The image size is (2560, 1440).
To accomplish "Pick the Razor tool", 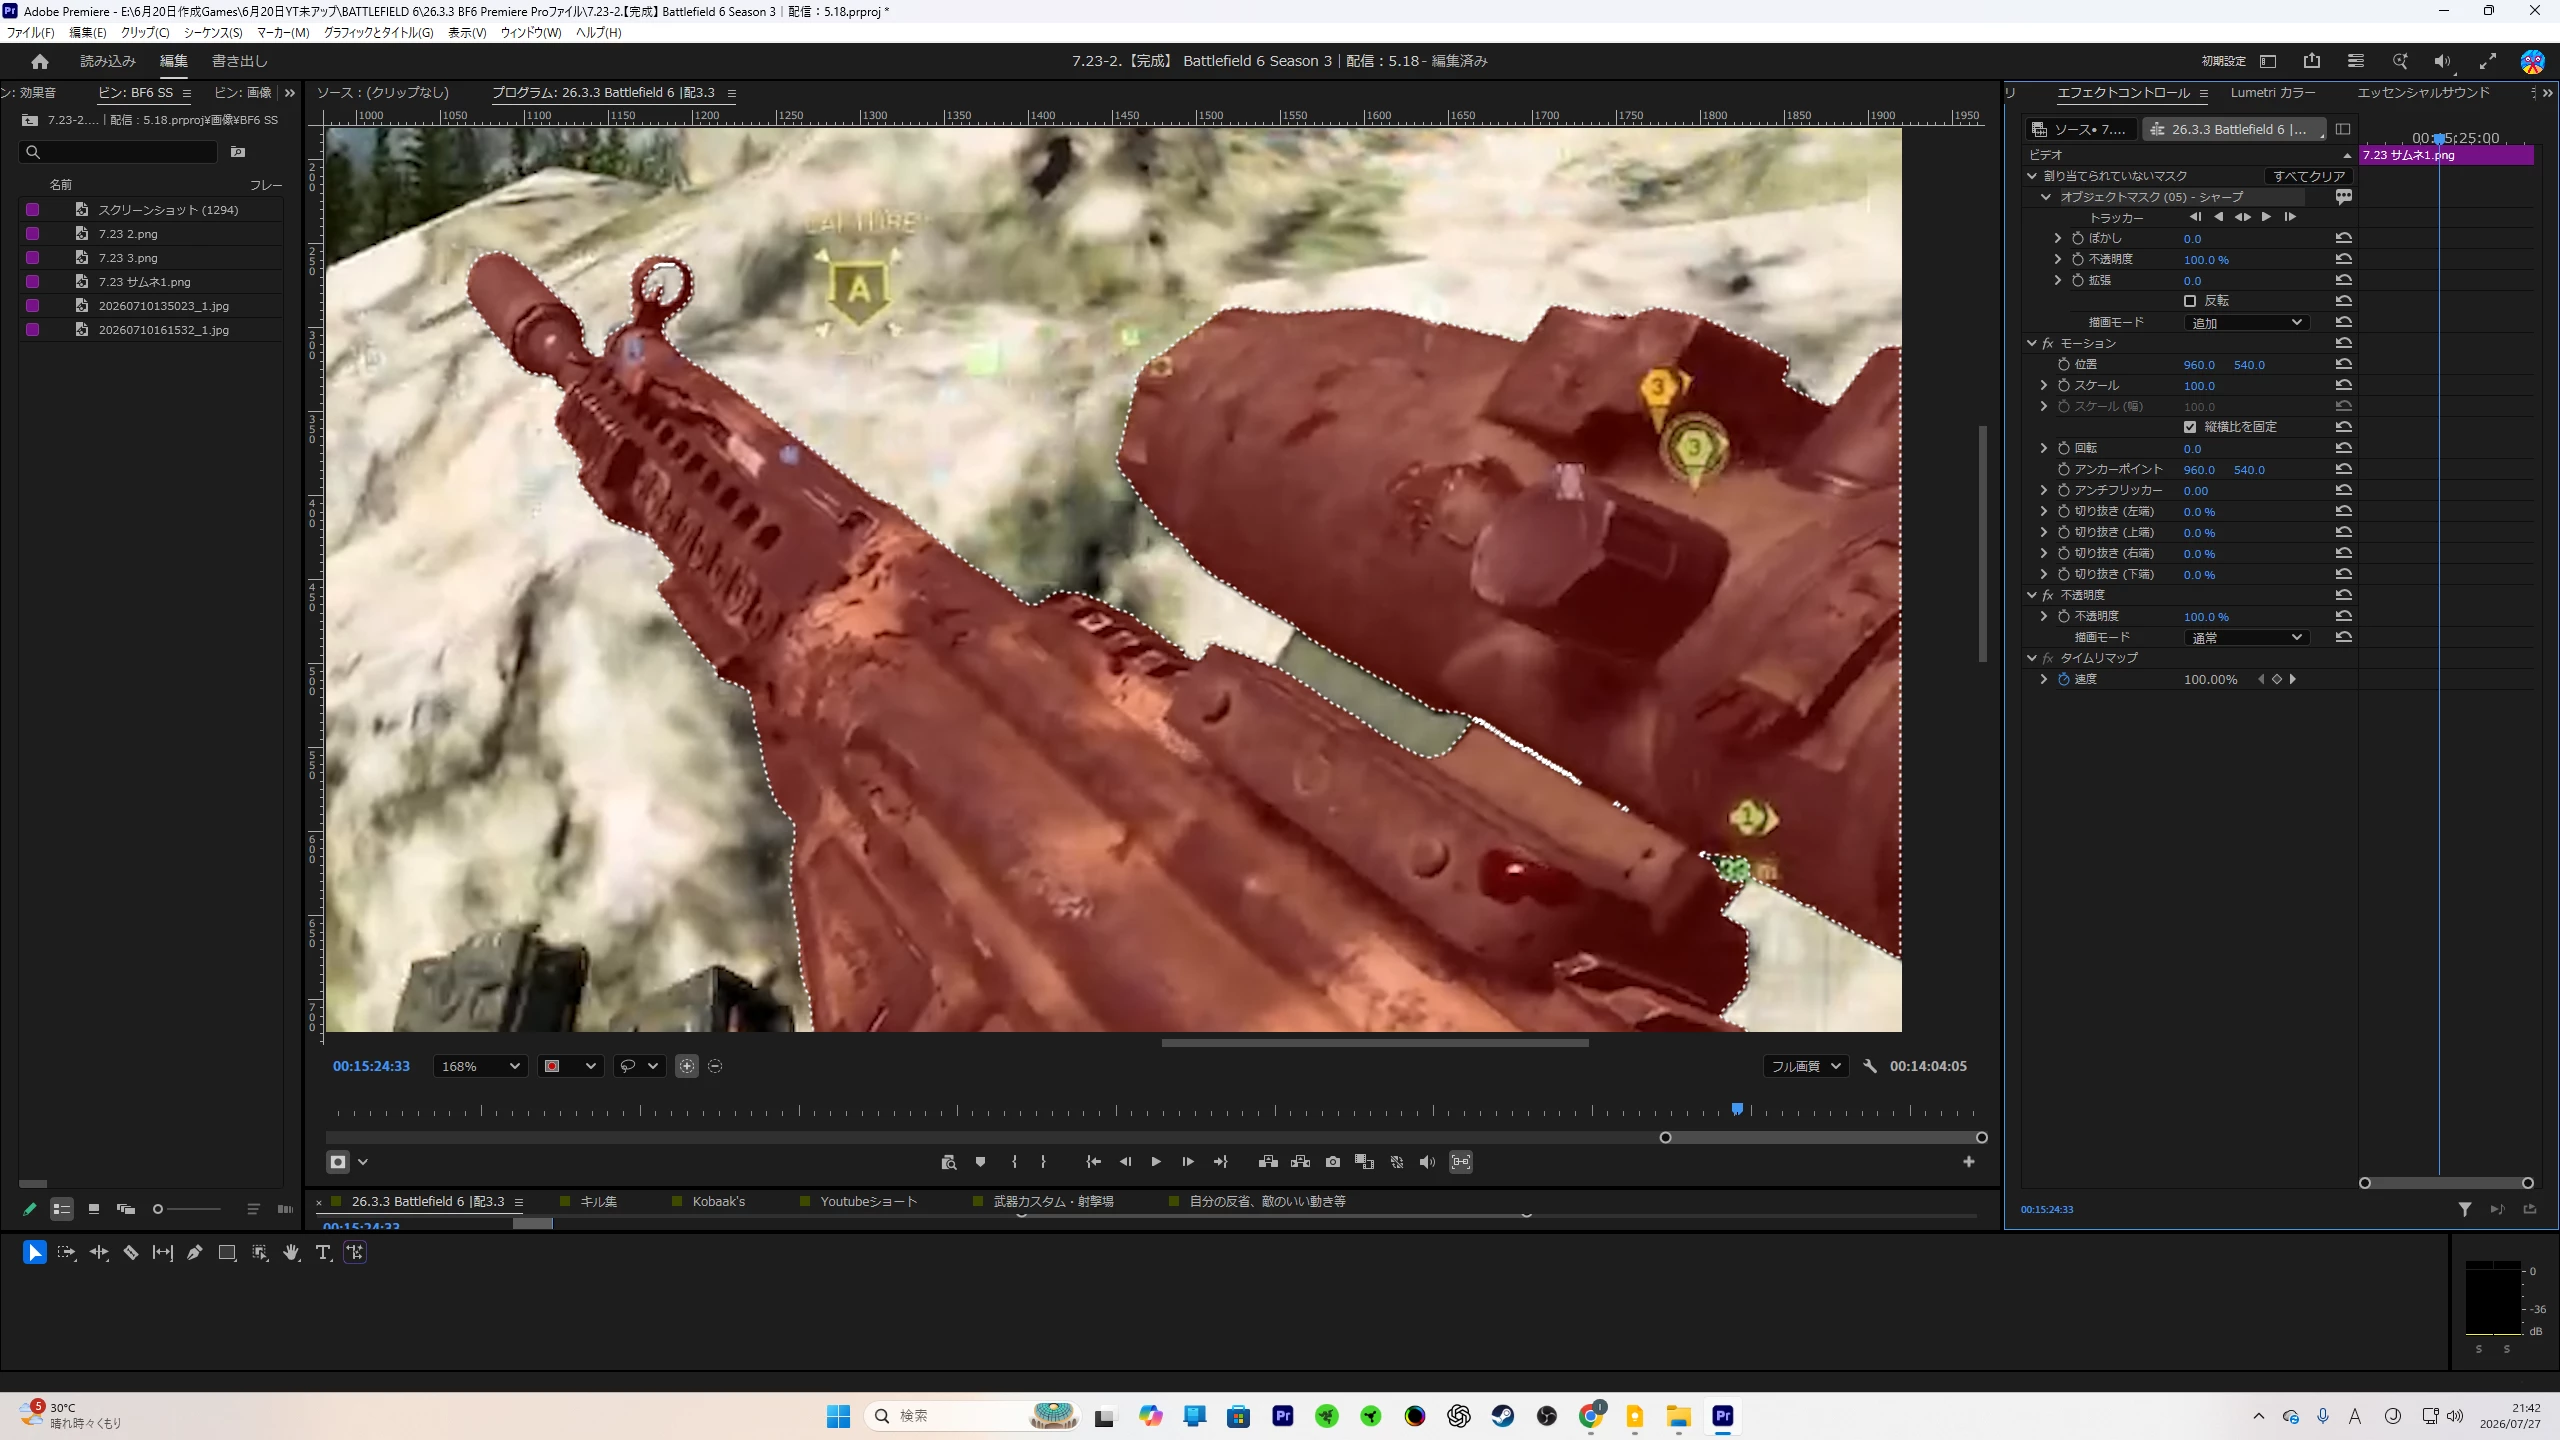I will [130, 1252].
